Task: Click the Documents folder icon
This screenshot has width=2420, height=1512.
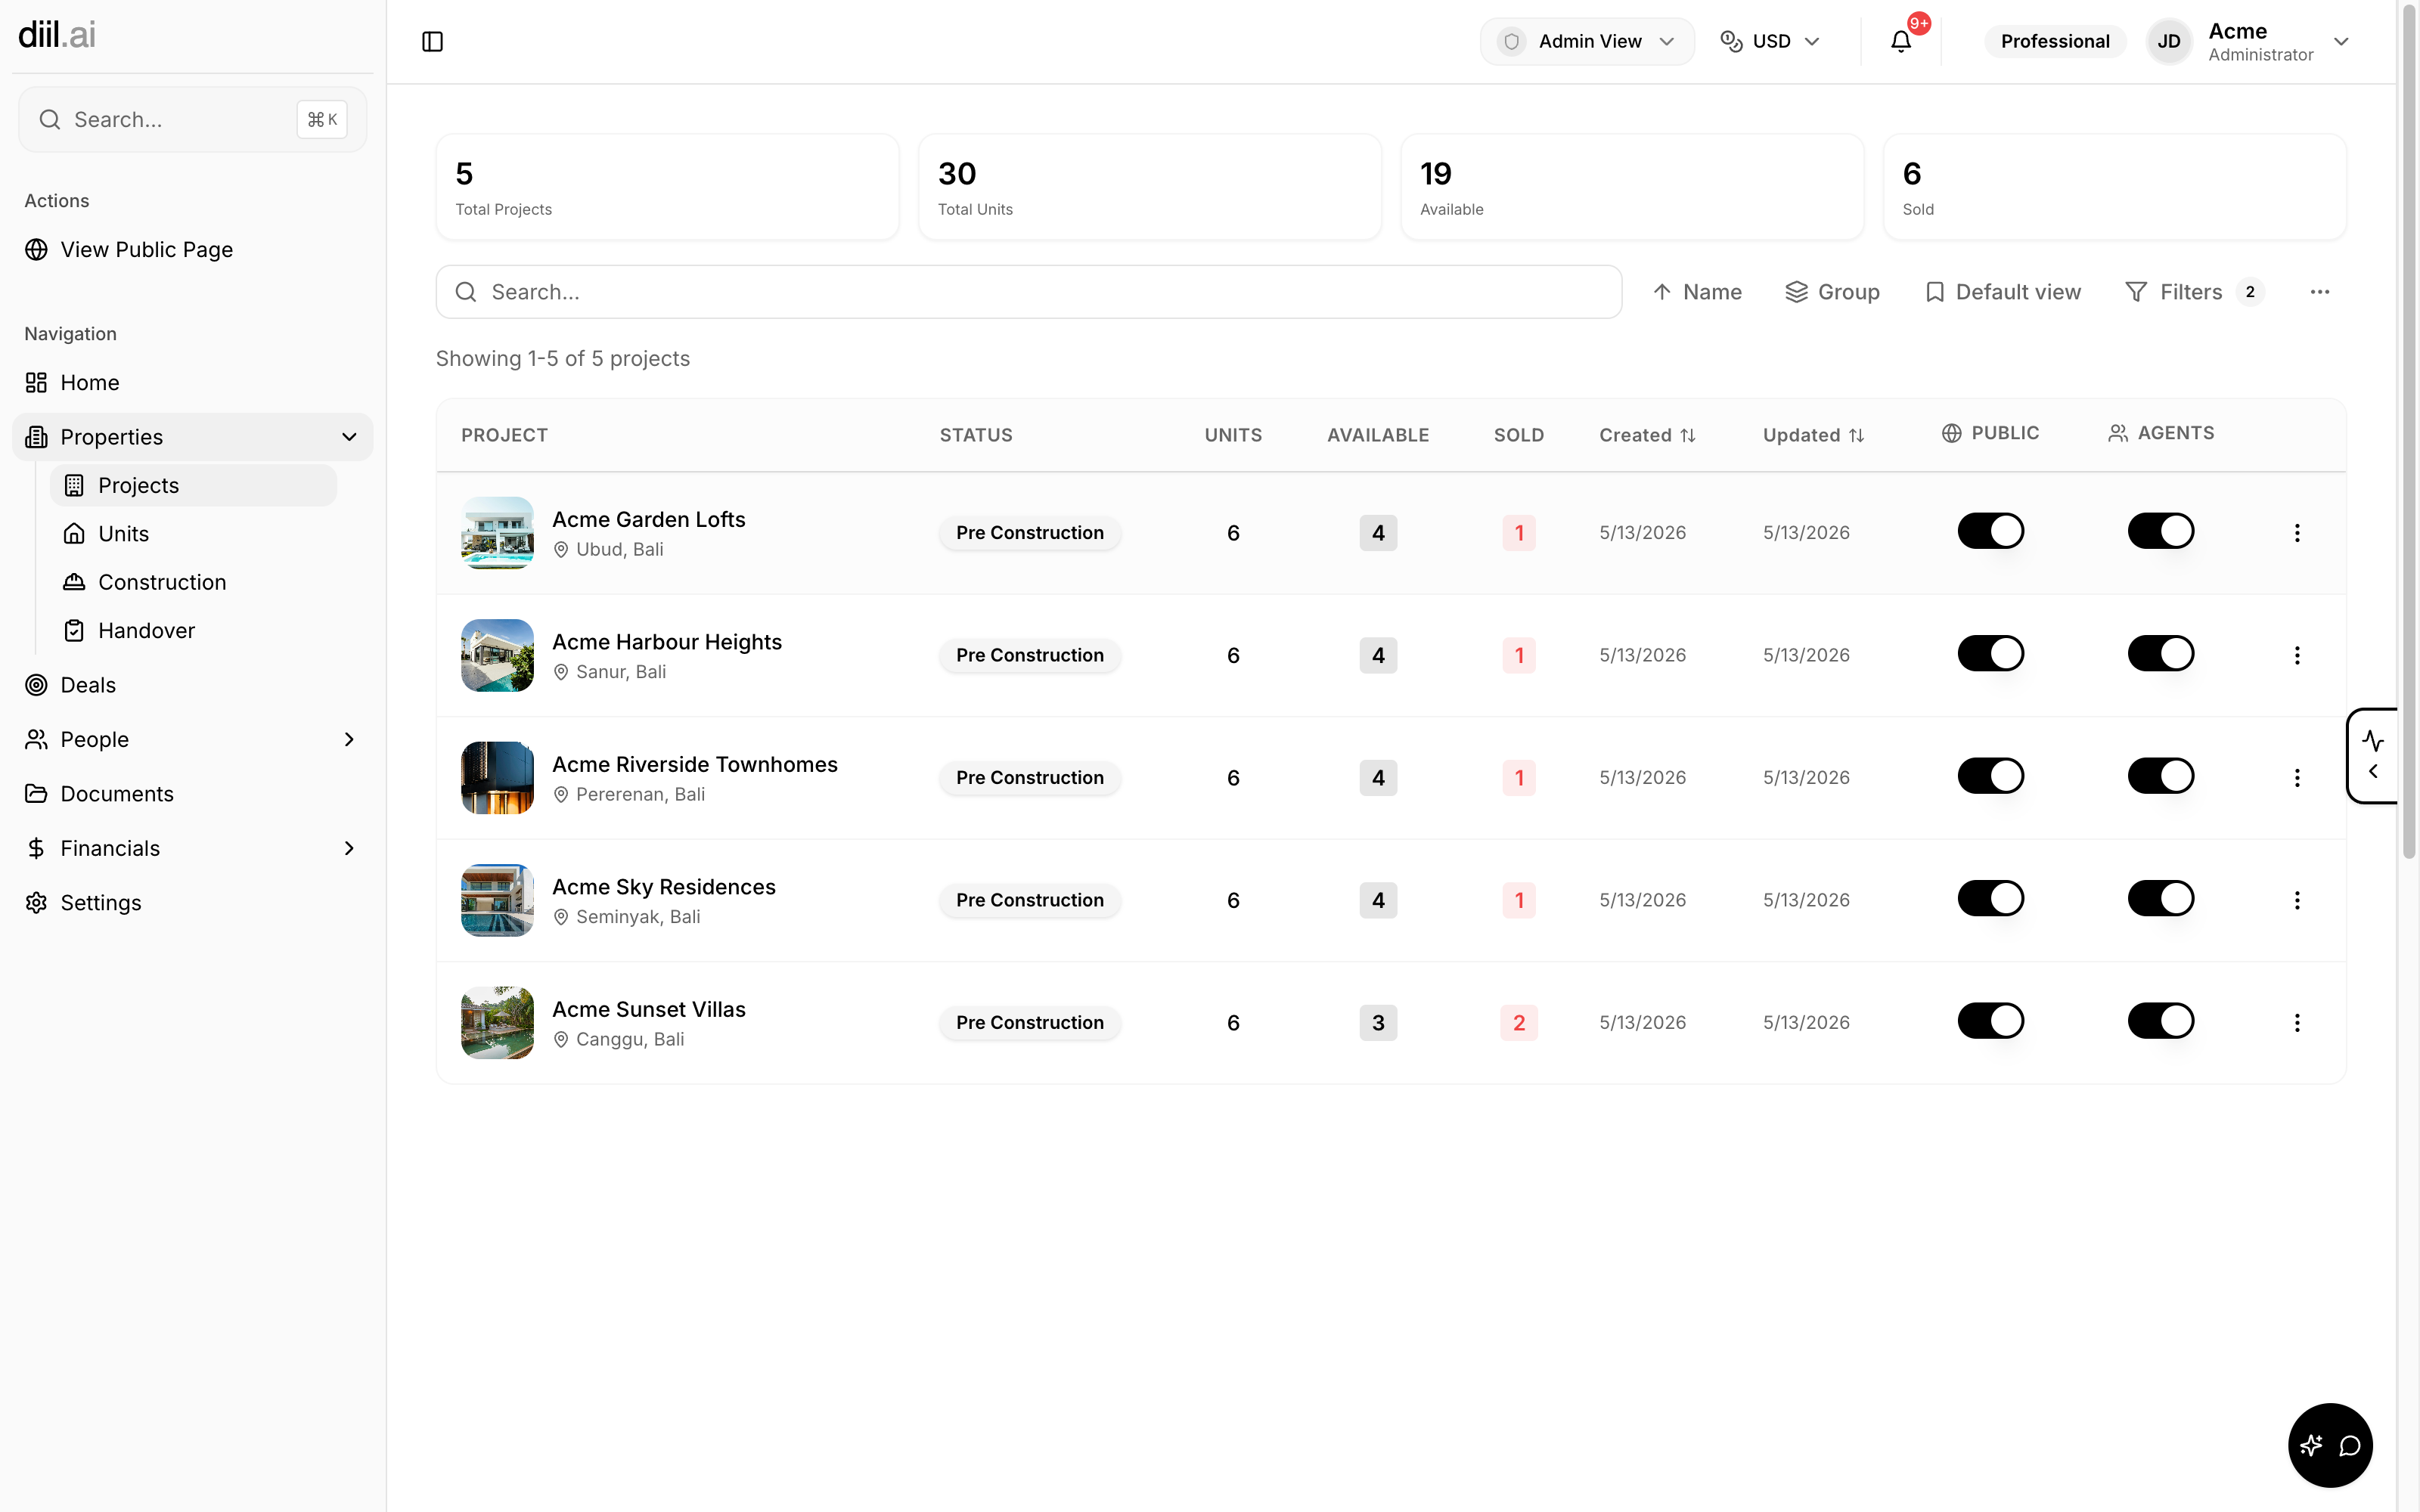Action: click(36, 793)
